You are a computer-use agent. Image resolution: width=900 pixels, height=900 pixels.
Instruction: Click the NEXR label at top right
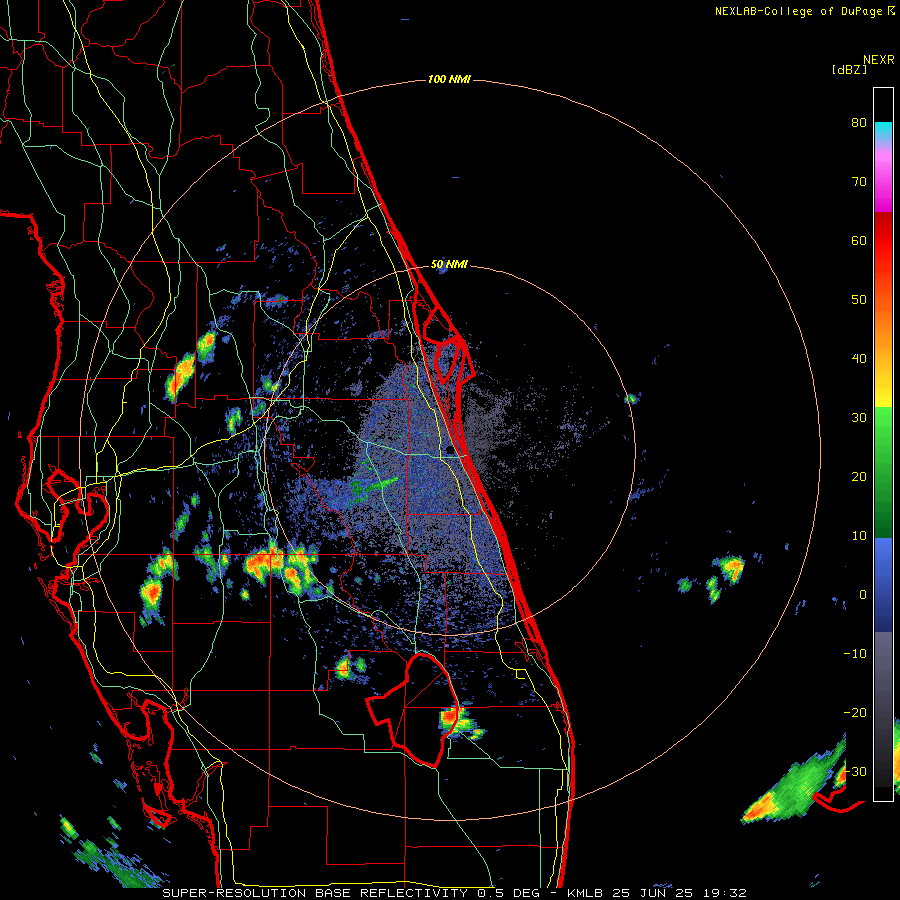879,60
